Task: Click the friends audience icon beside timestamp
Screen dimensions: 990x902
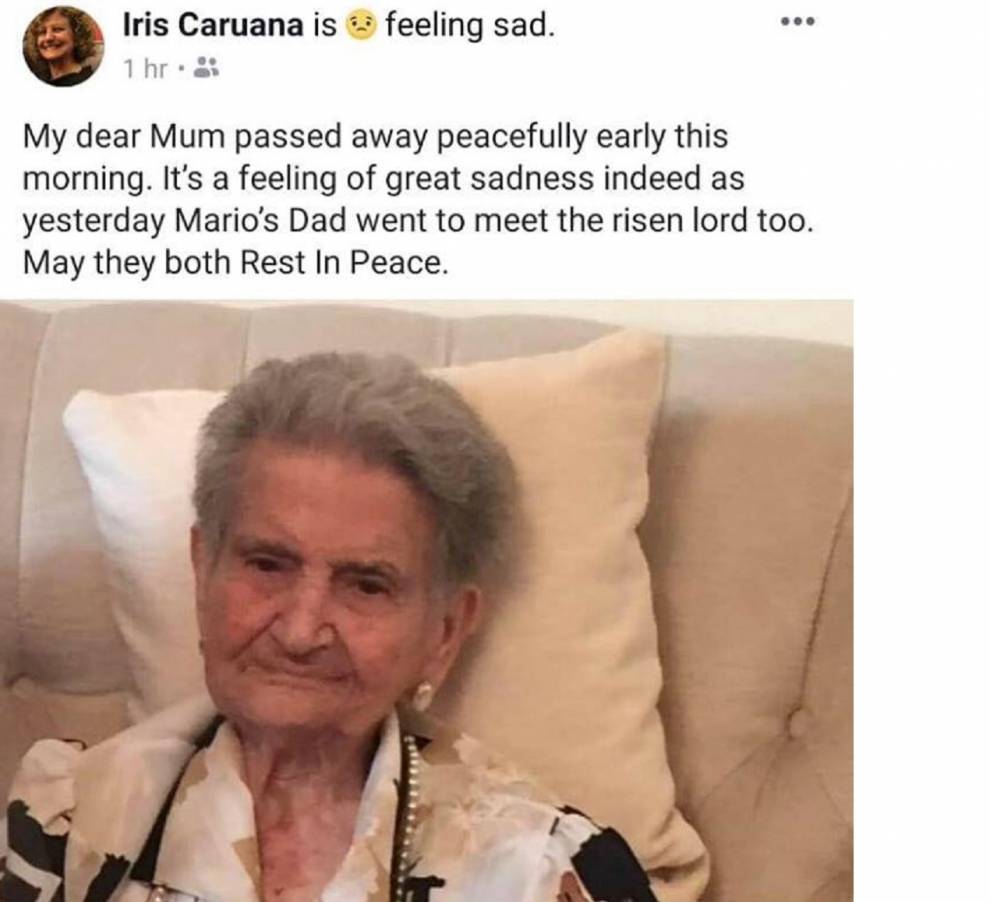Action: point(205,68)
